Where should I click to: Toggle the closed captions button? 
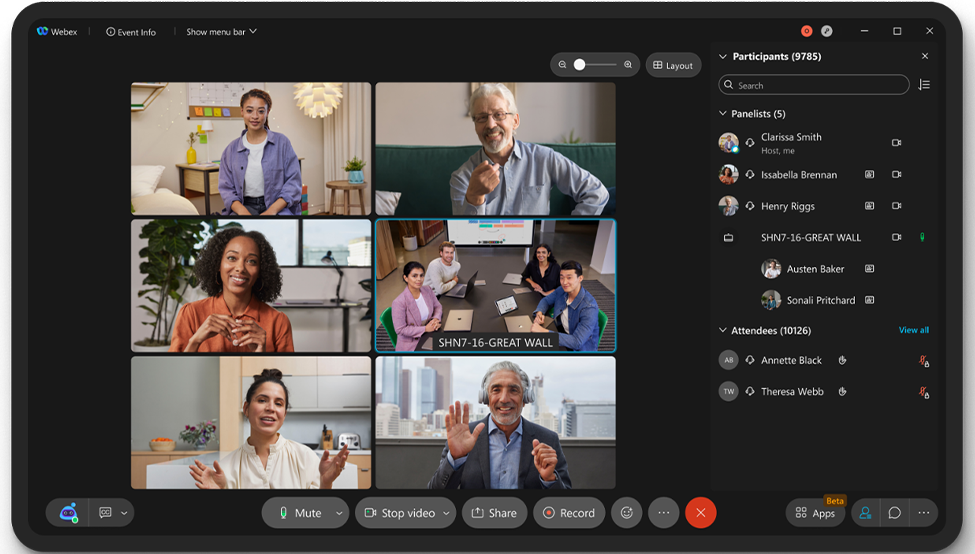[x=105, y=513]
